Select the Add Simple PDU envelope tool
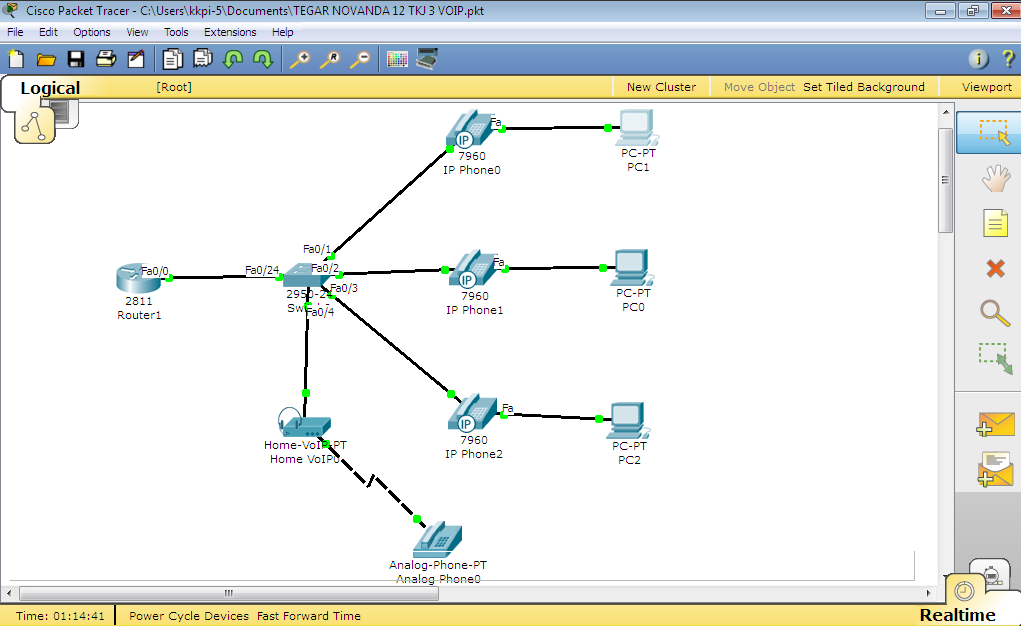The height and width of the screenshot is (626, 1021). 995,424
